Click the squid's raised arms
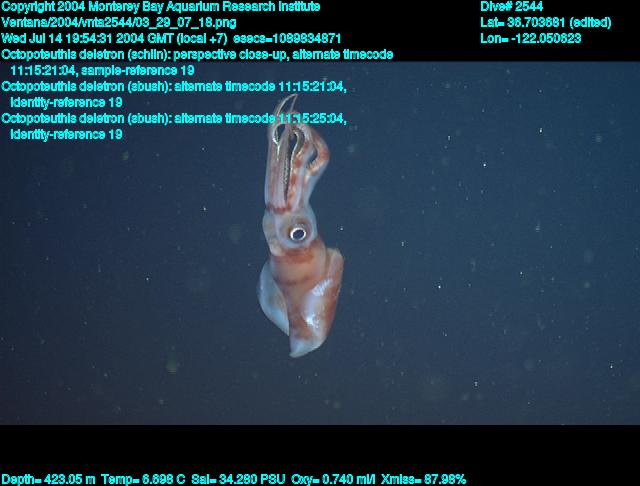Viewport: 640px width, 486px height. (292, 150)
